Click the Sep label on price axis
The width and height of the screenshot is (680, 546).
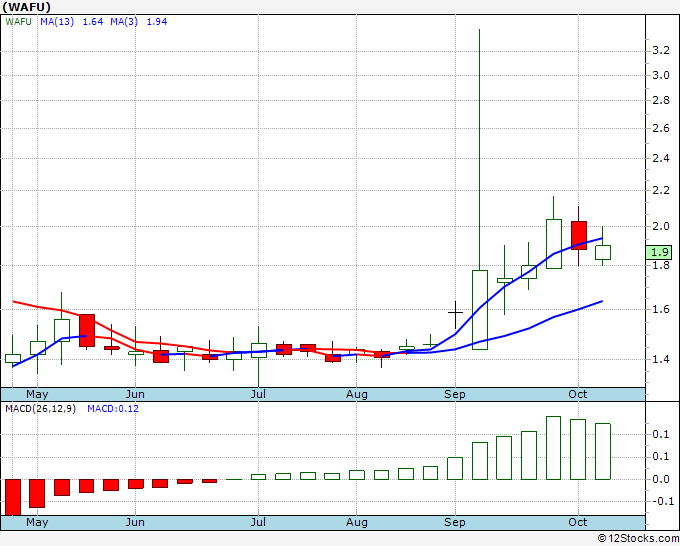pyautogui.click(x=455, y=394)
